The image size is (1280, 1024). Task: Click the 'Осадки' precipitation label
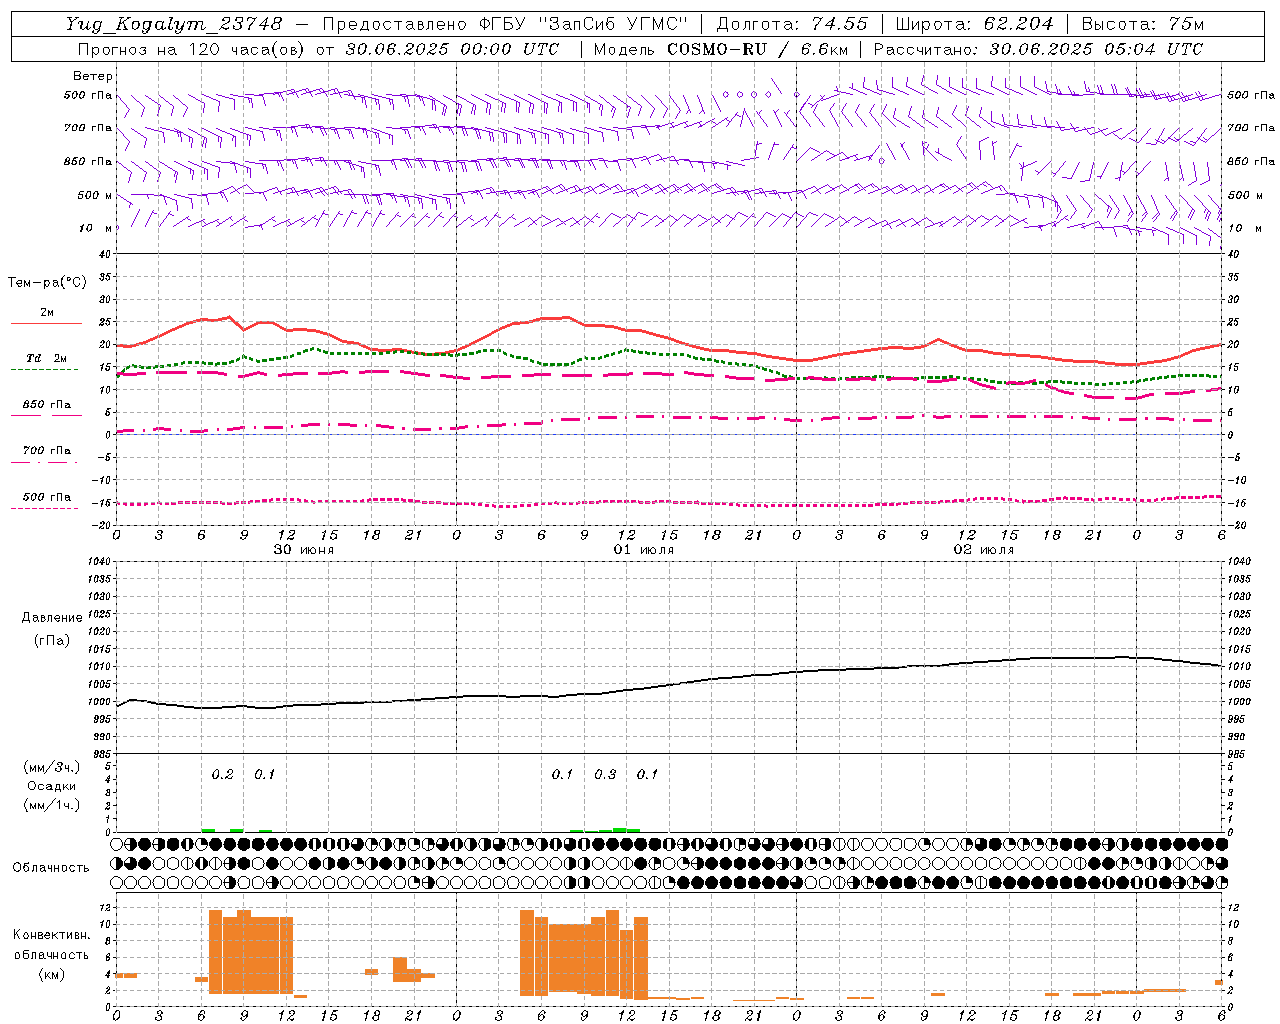[x=52, y=786]
